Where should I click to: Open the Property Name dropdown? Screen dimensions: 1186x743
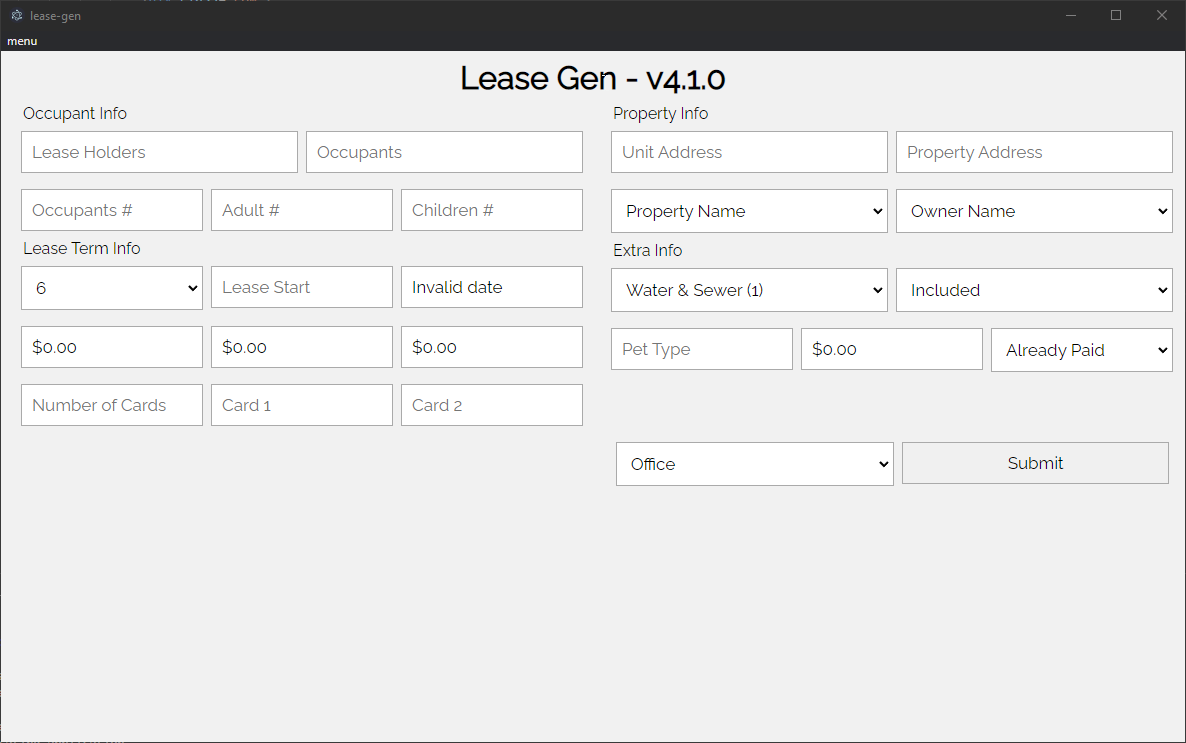[749, 211]
